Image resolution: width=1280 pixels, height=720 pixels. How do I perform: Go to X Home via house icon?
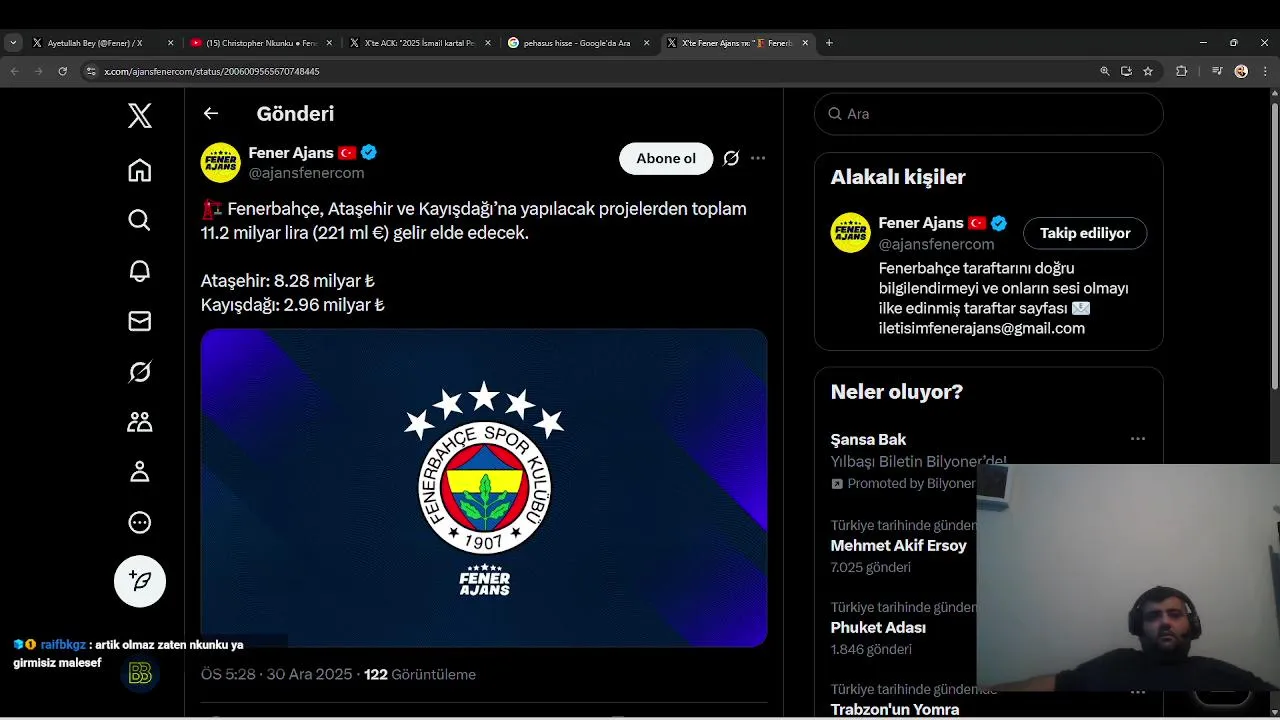(140, 170)
